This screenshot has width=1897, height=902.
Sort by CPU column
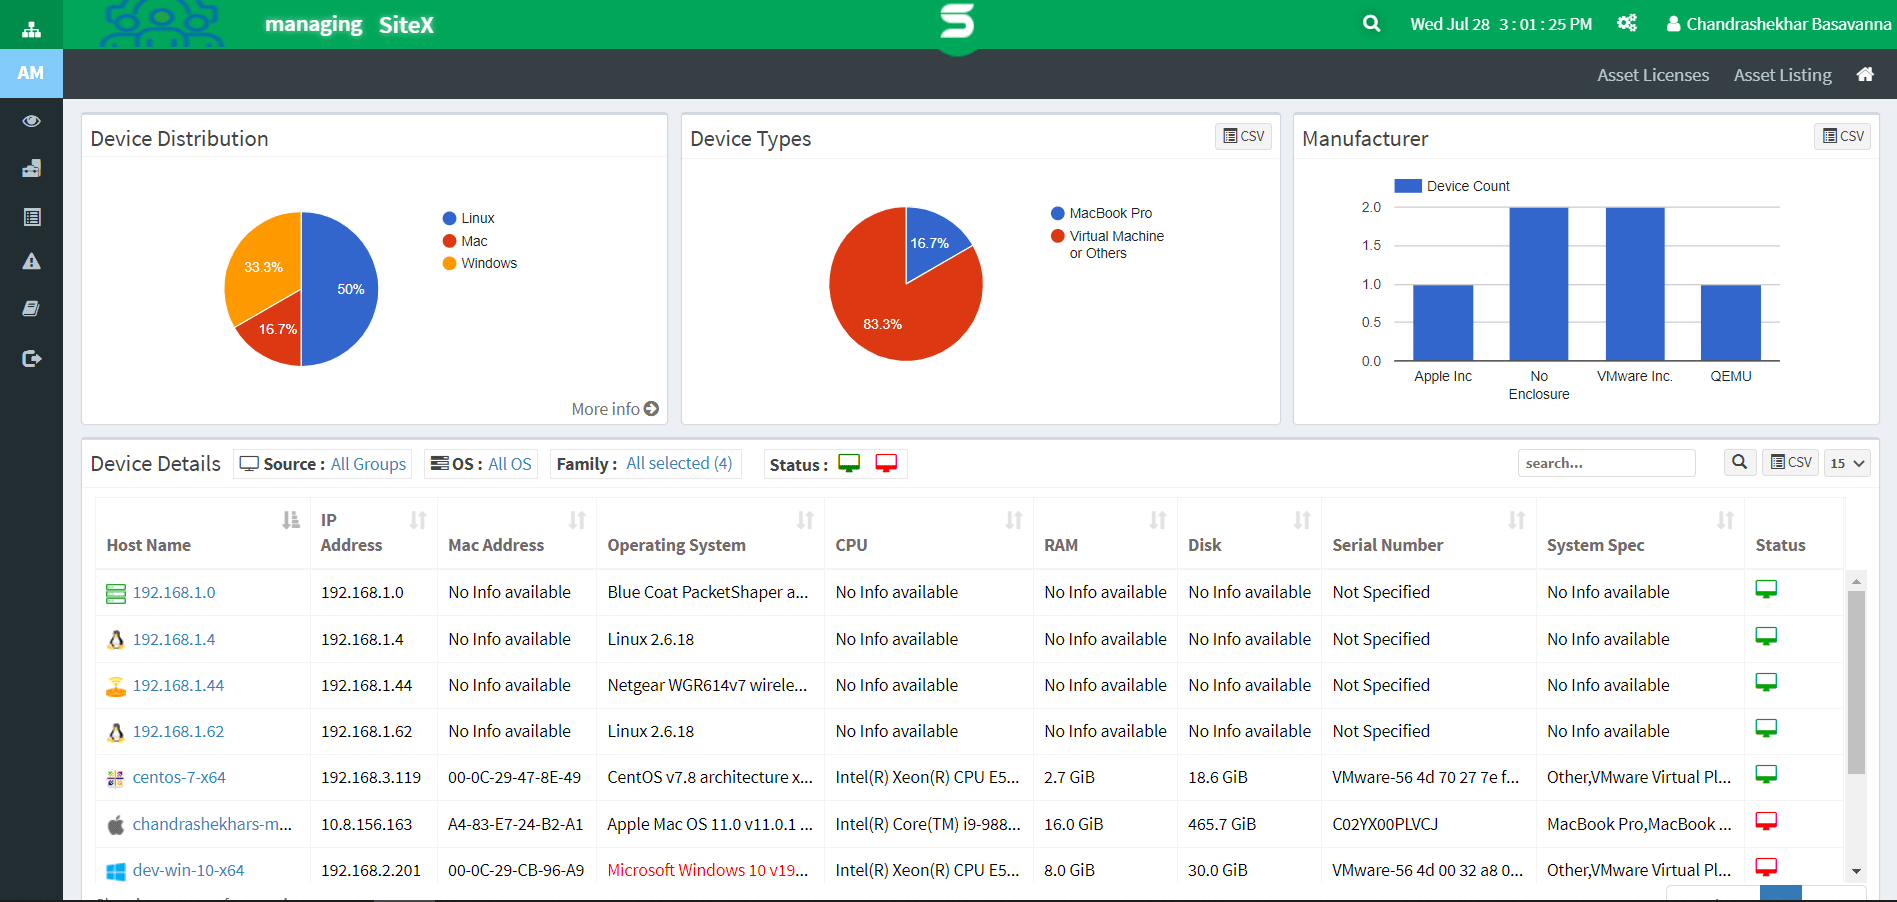930,533
